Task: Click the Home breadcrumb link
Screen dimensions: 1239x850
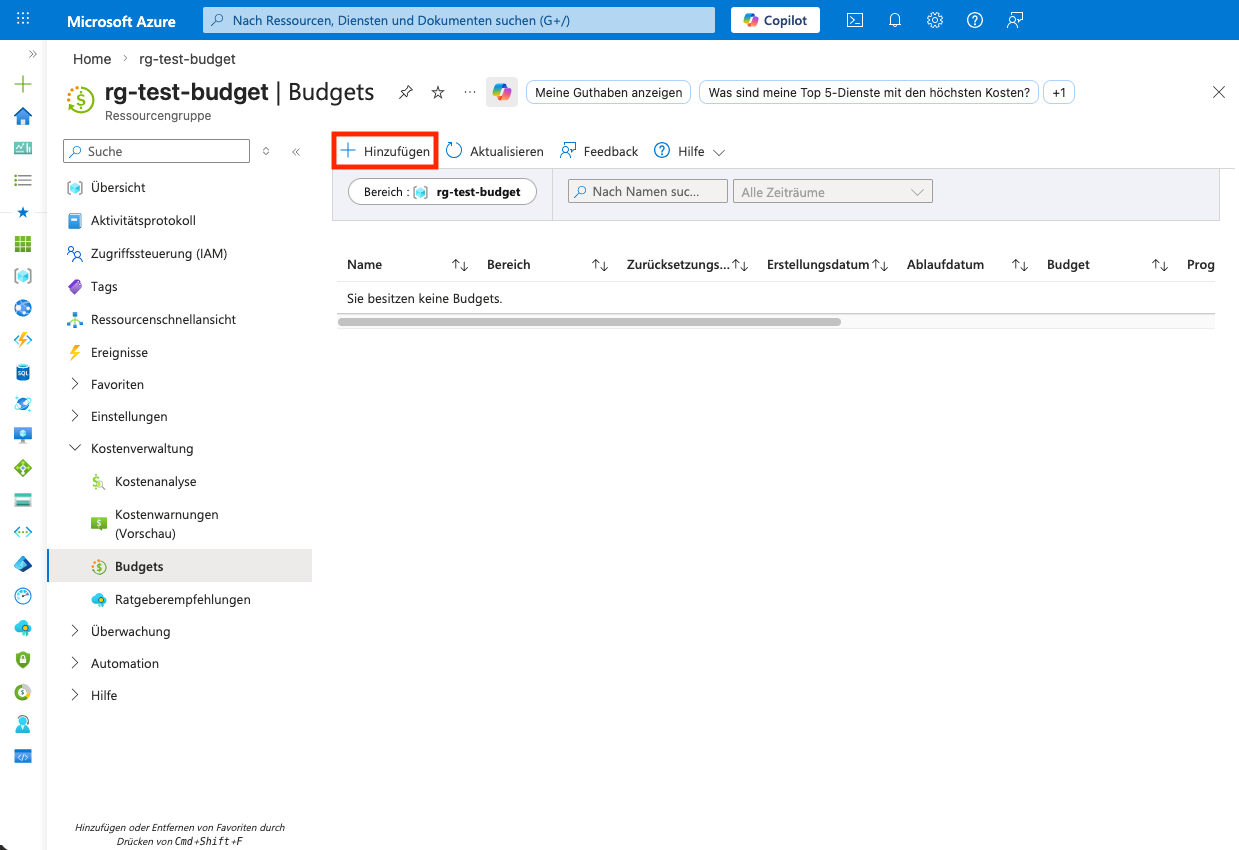Action: point(92,59)
